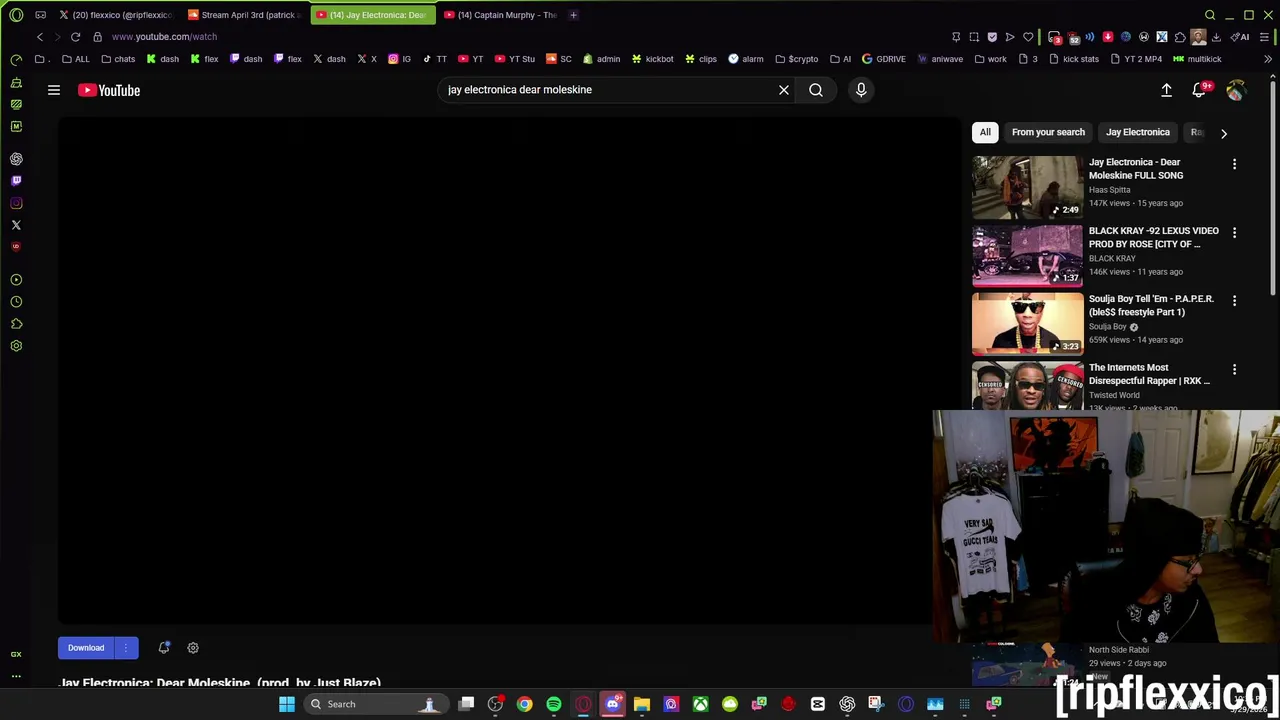Open the Opera easy setup menu icon
The width and height of the screenshot is (1280, 720).
pyautogui.click(x=1265, y=37)
